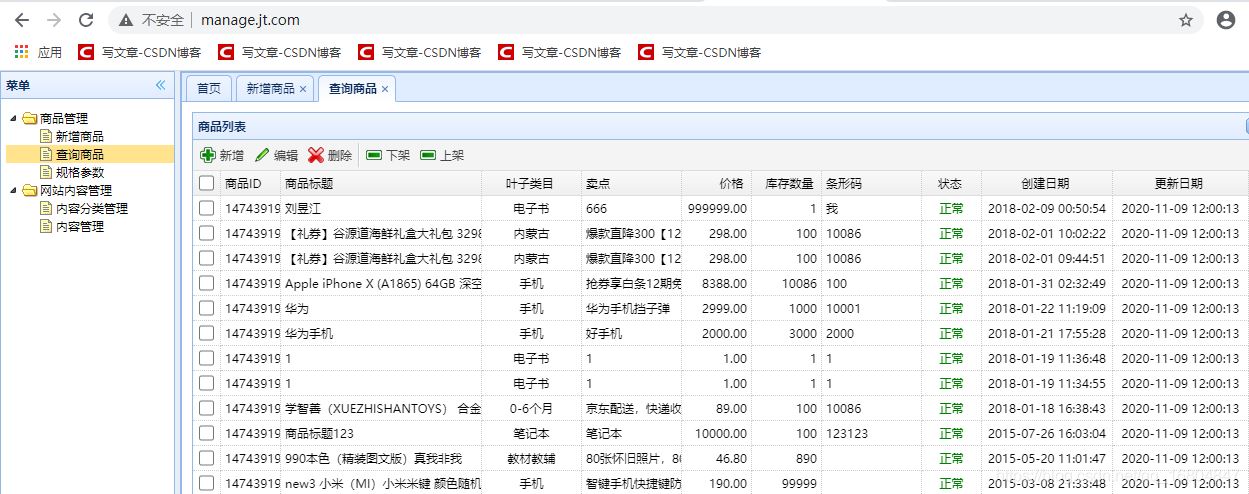Screen dimensions: 1249x494
Task: Switch to the 新增商品 tab
Action: click(x=270, y=88)
